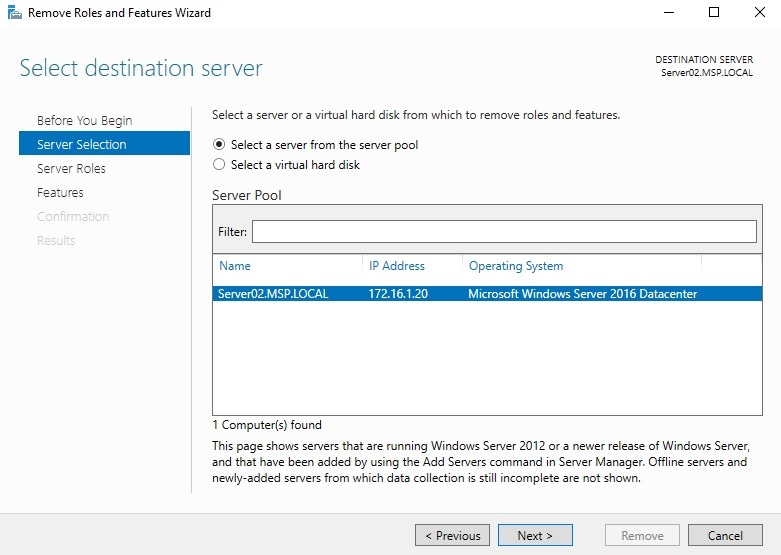This screenshot has height=555, width=781.
Task: Click the wizard icon in title bar
Action: [x=14, y=13]
